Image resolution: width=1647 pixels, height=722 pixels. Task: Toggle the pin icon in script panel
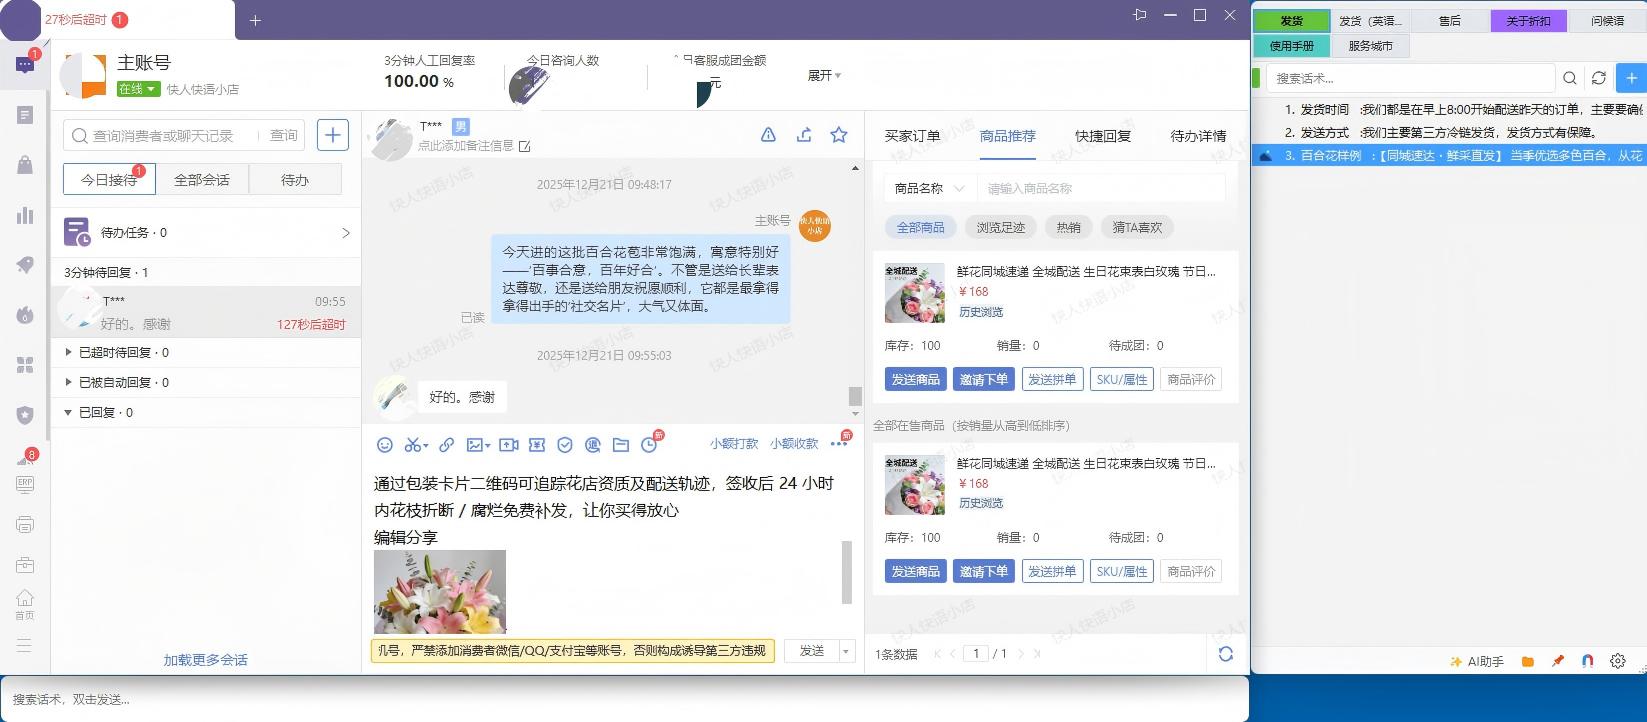pos(1558,661)
